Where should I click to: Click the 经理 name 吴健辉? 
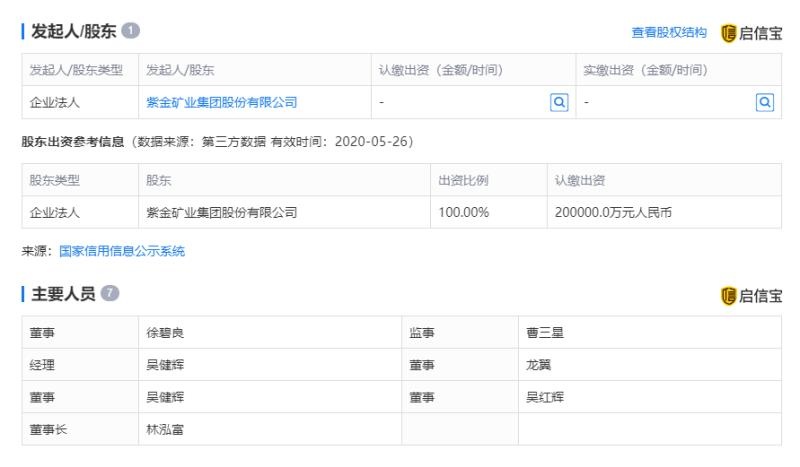tap(165, 365)
